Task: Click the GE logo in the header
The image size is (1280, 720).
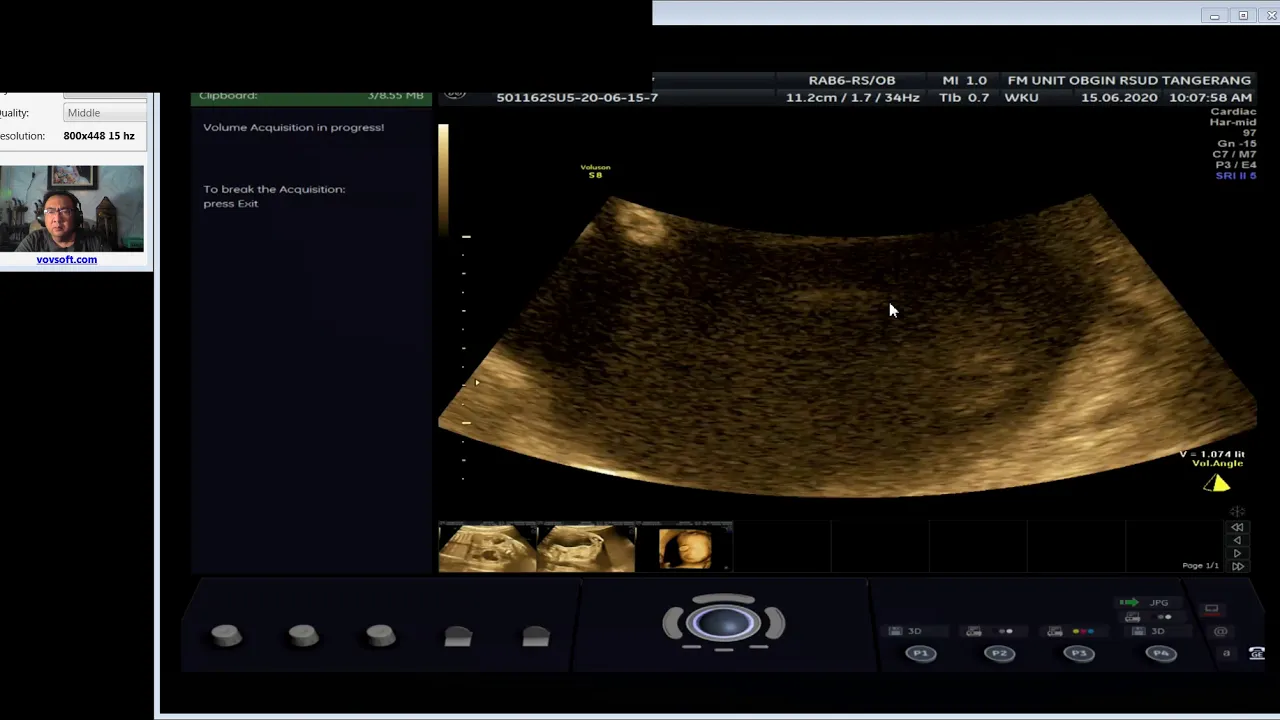Action: [455, 92]
